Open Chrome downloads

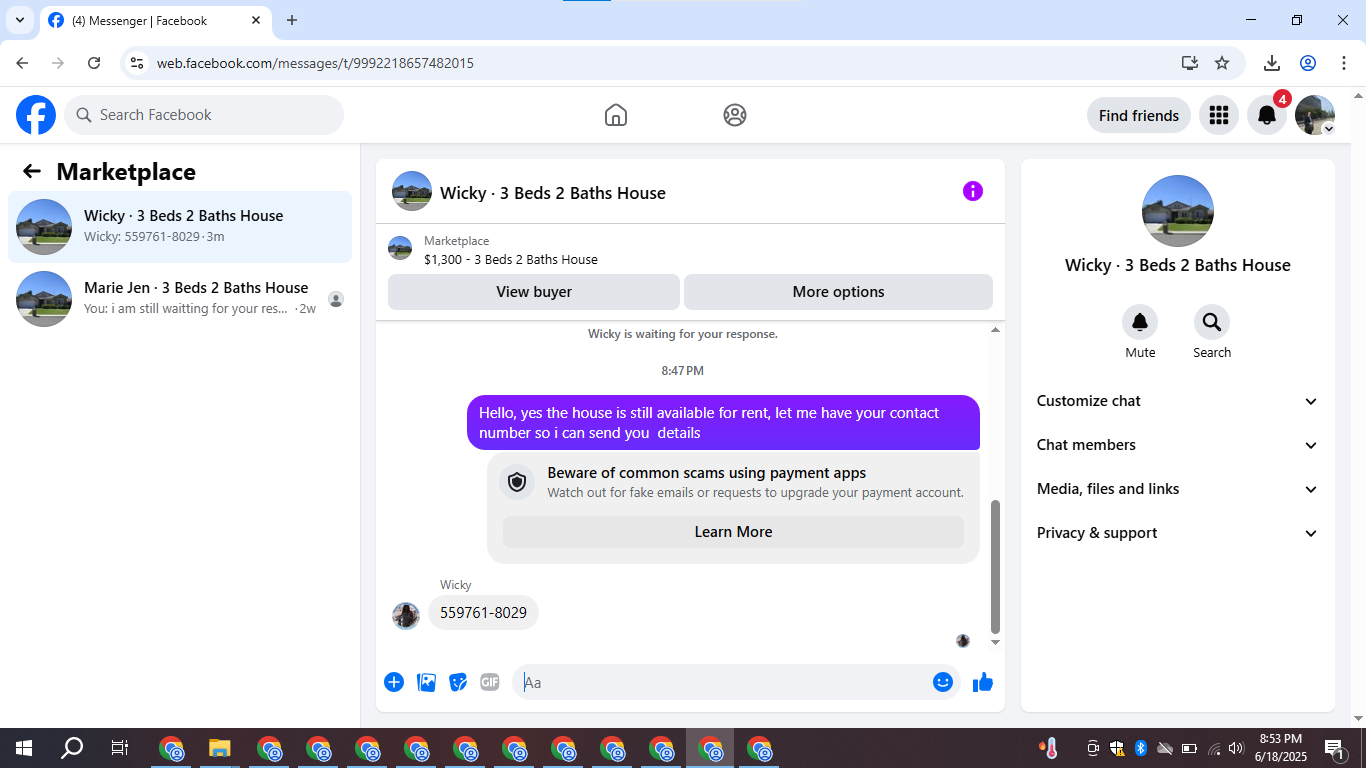[x=1272, y=63]
